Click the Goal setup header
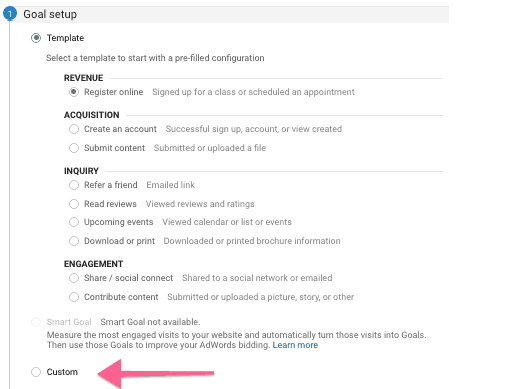The image size is (517, 389). coord(50,14)
